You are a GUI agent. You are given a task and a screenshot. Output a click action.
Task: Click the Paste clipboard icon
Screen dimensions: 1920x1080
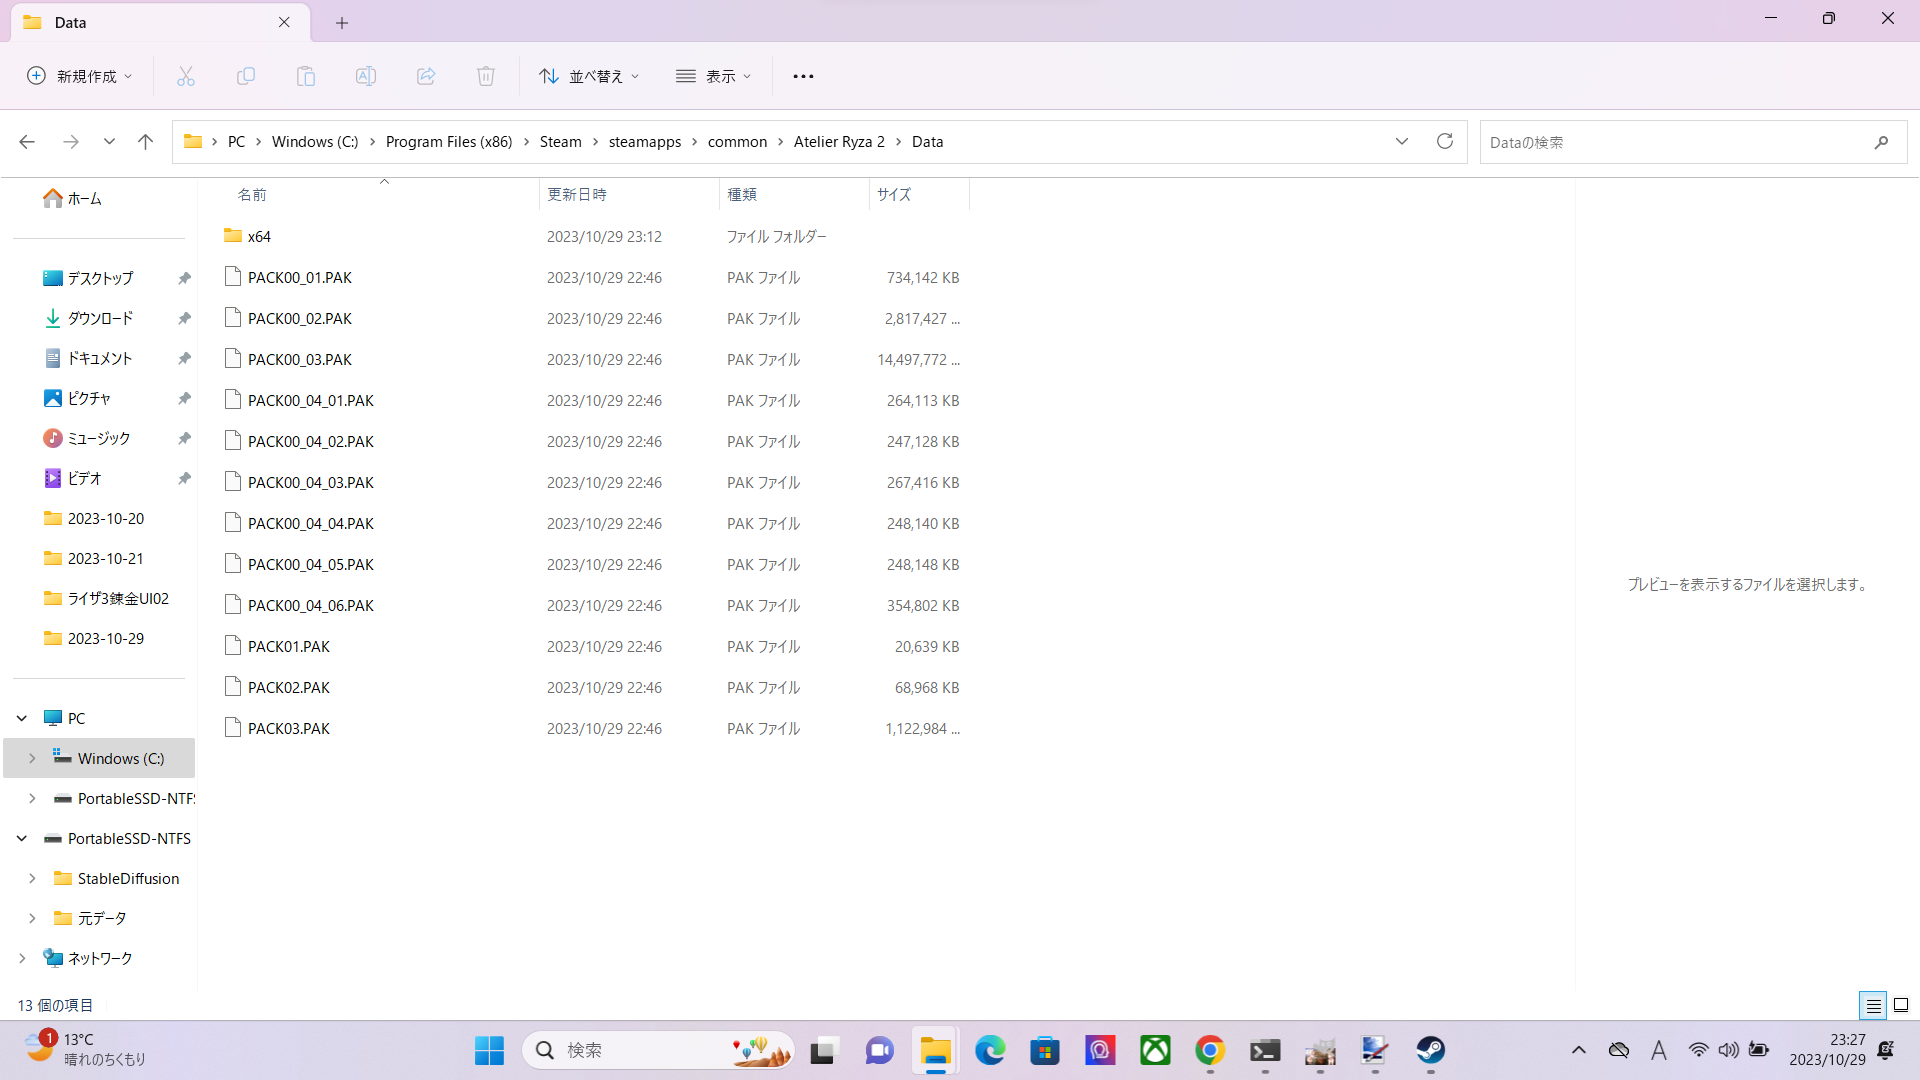tap(306, 76)
